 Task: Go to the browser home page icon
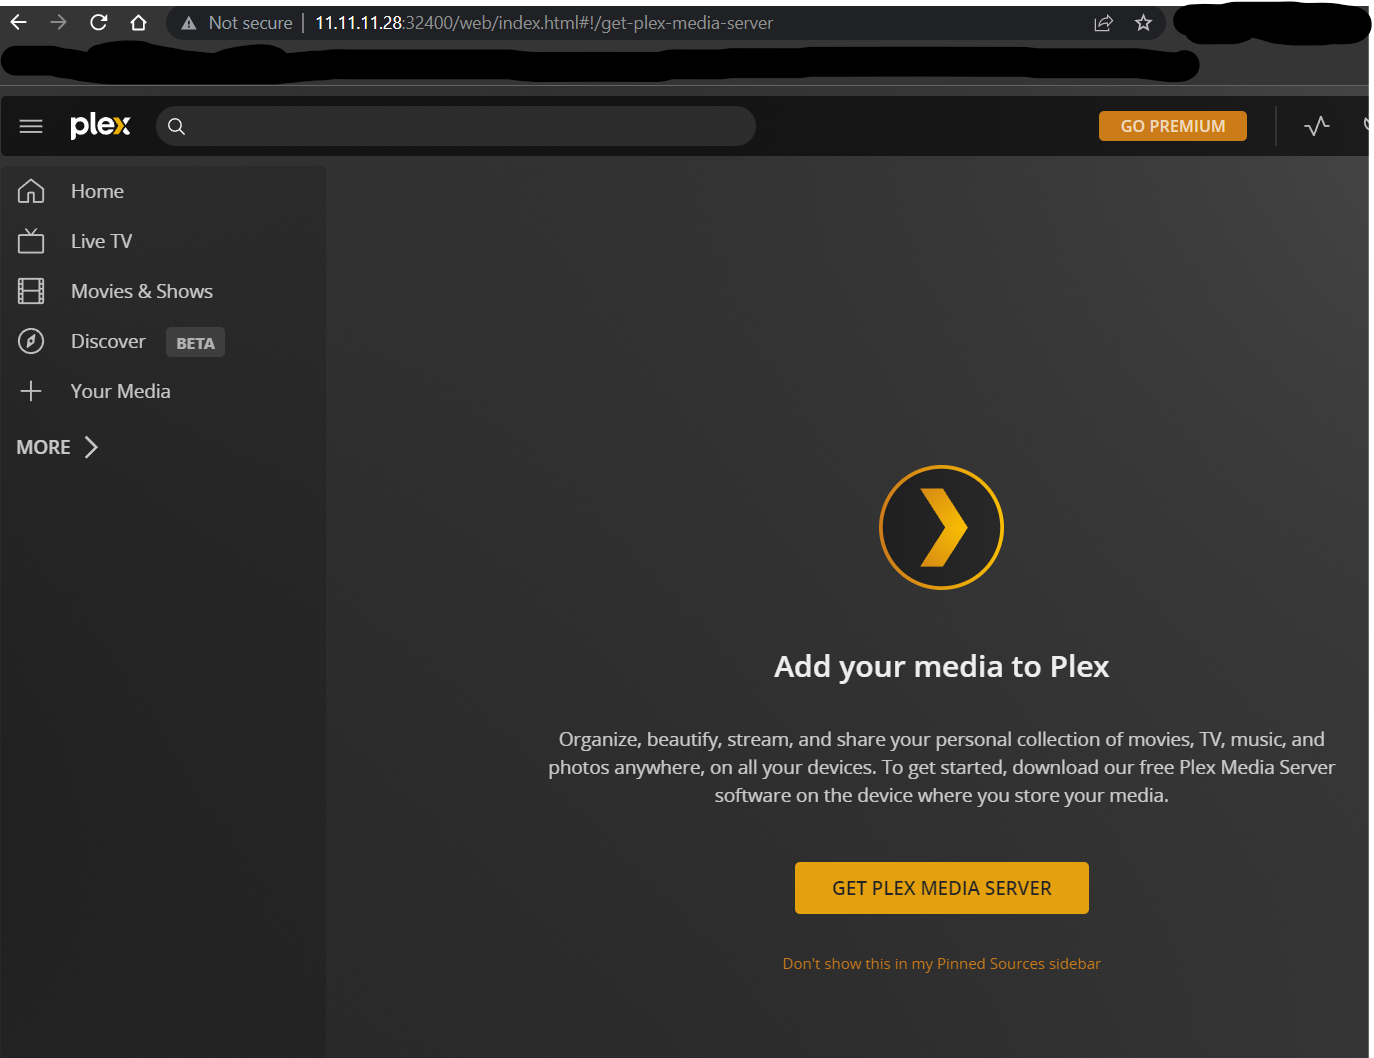coord(138,22)
